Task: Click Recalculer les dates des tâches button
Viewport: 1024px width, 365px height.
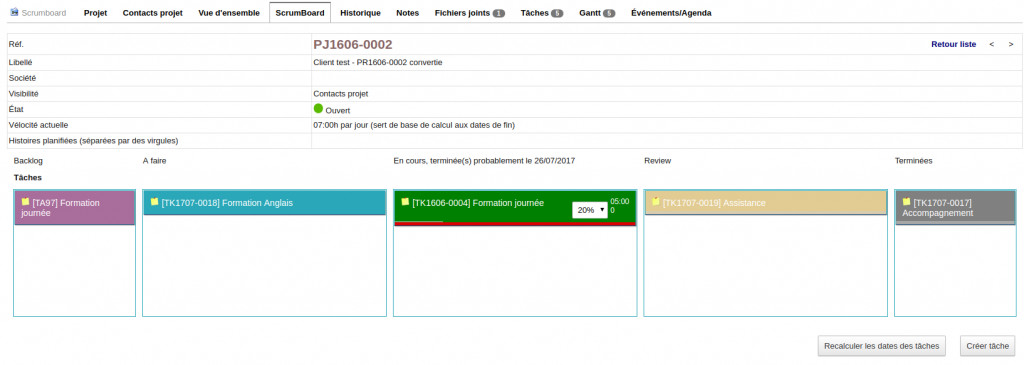Action: click(882, 345)
